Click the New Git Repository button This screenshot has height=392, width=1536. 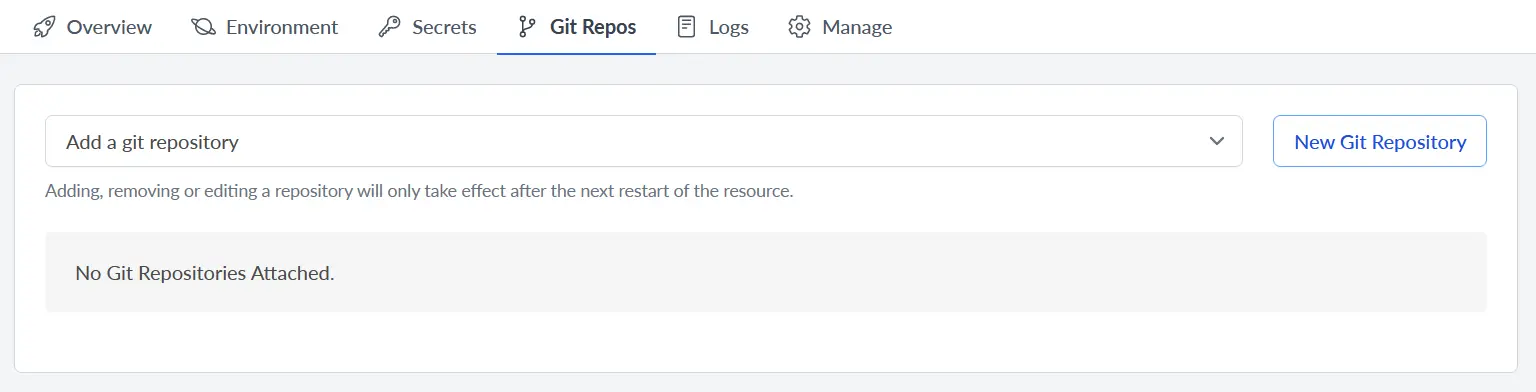(x=1380, y=142)
